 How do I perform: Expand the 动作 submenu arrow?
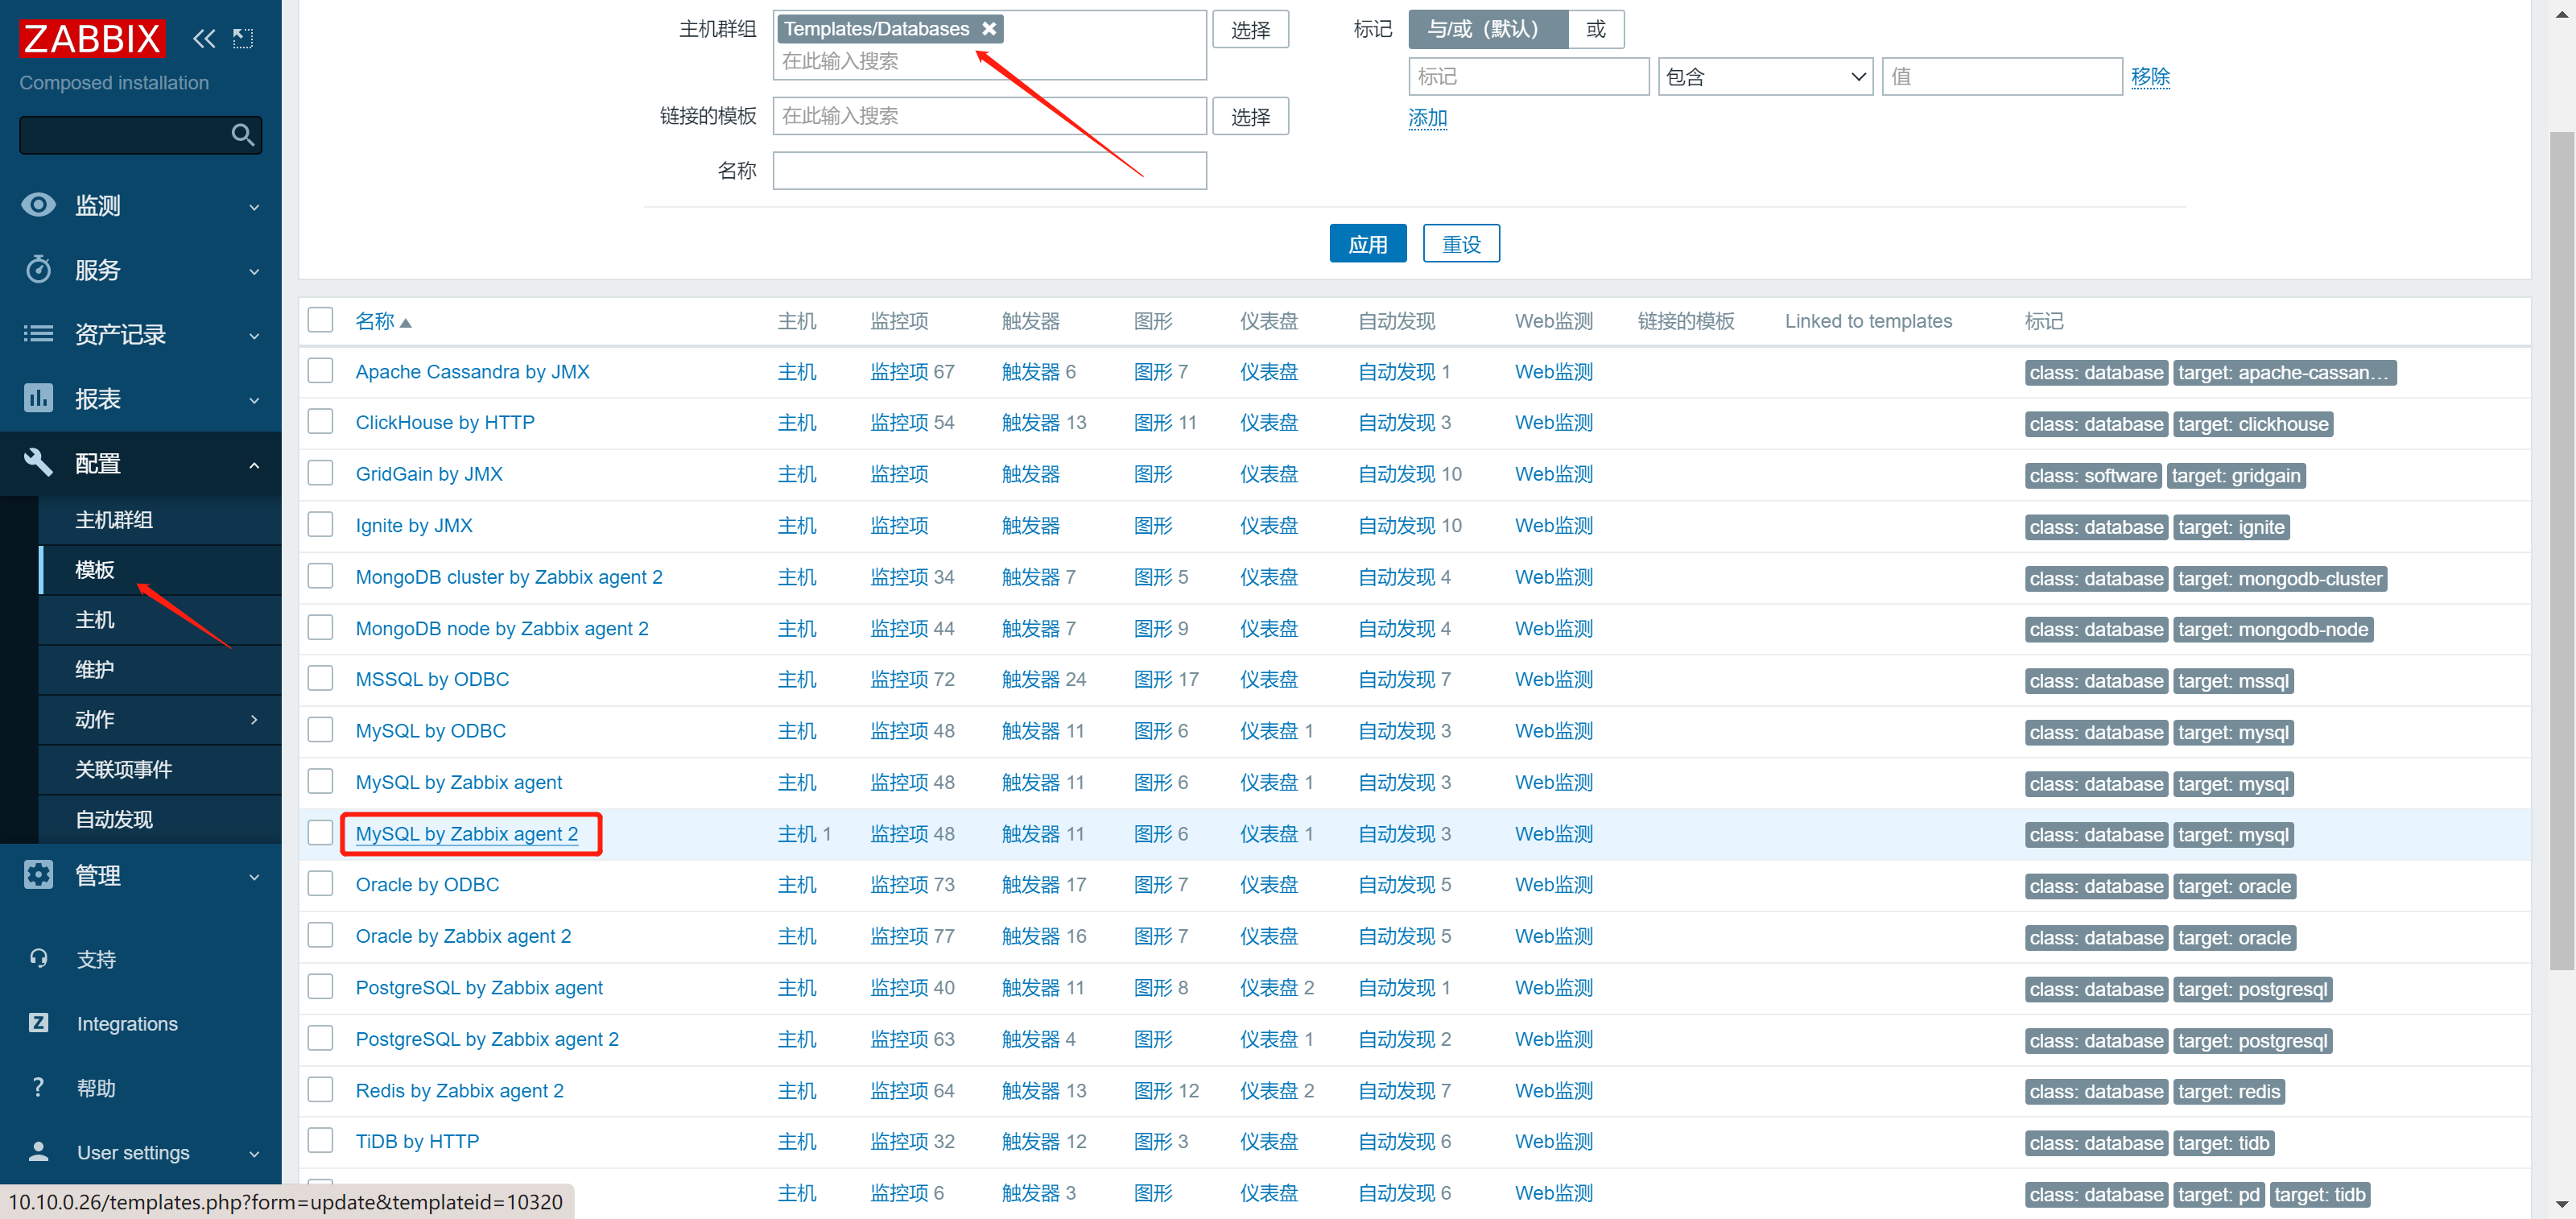254,719
